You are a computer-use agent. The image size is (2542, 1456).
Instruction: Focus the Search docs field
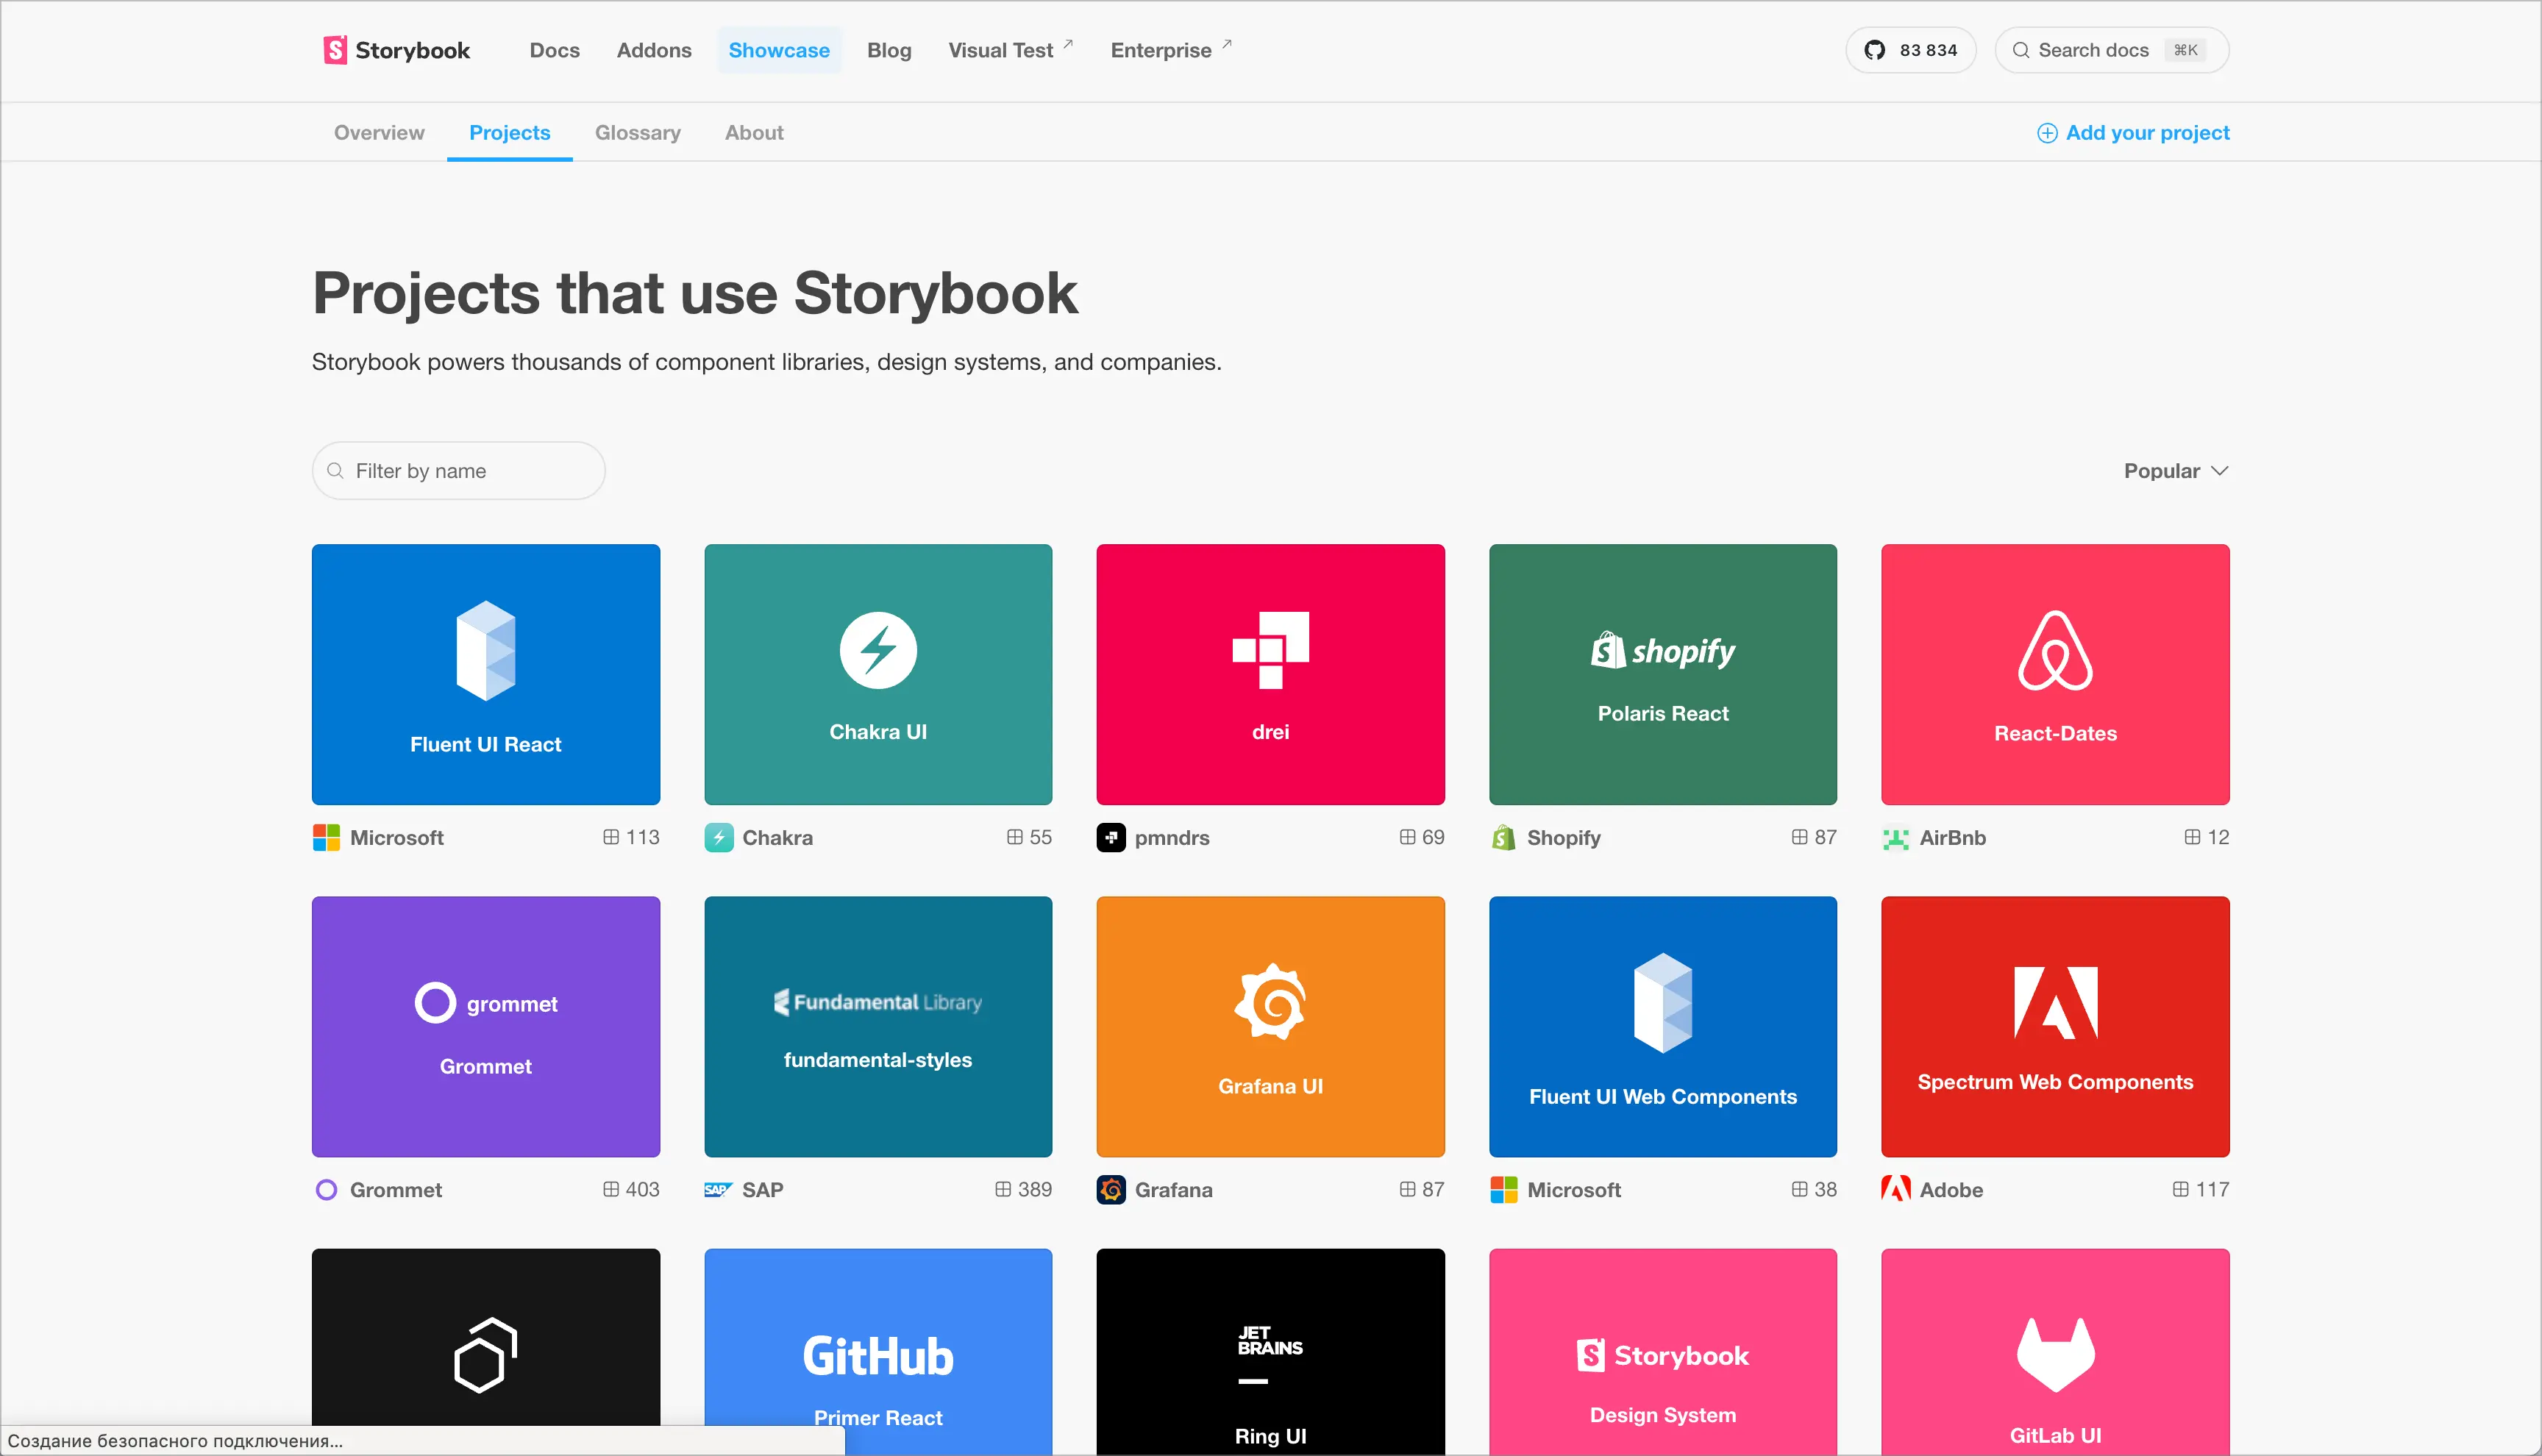point(2112,50)
